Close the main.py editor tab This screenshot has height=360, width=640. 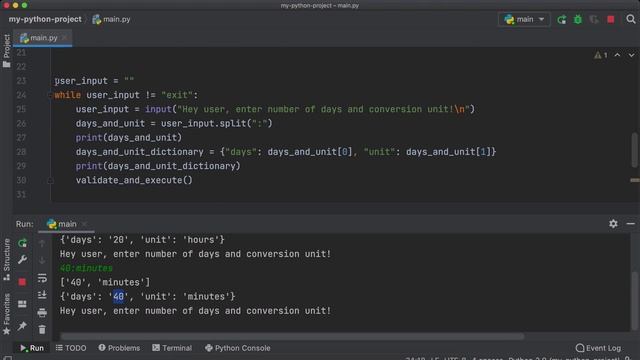[x=64, y=38]
